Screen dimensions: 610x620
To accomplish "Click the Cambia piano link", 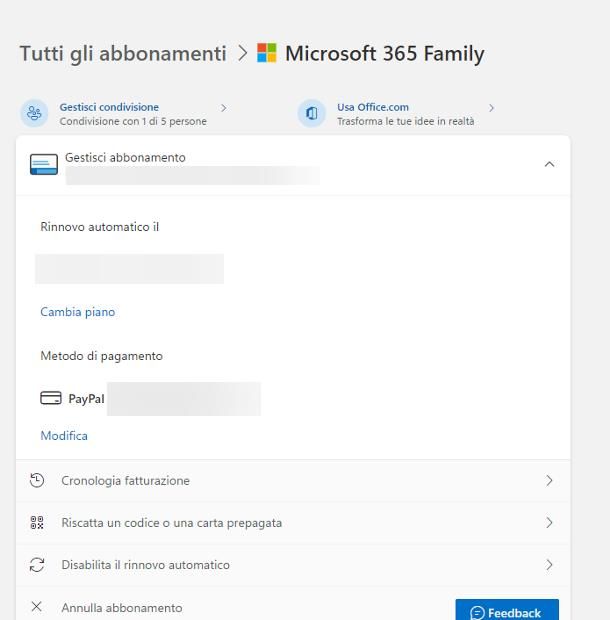I will click(77, 312).
